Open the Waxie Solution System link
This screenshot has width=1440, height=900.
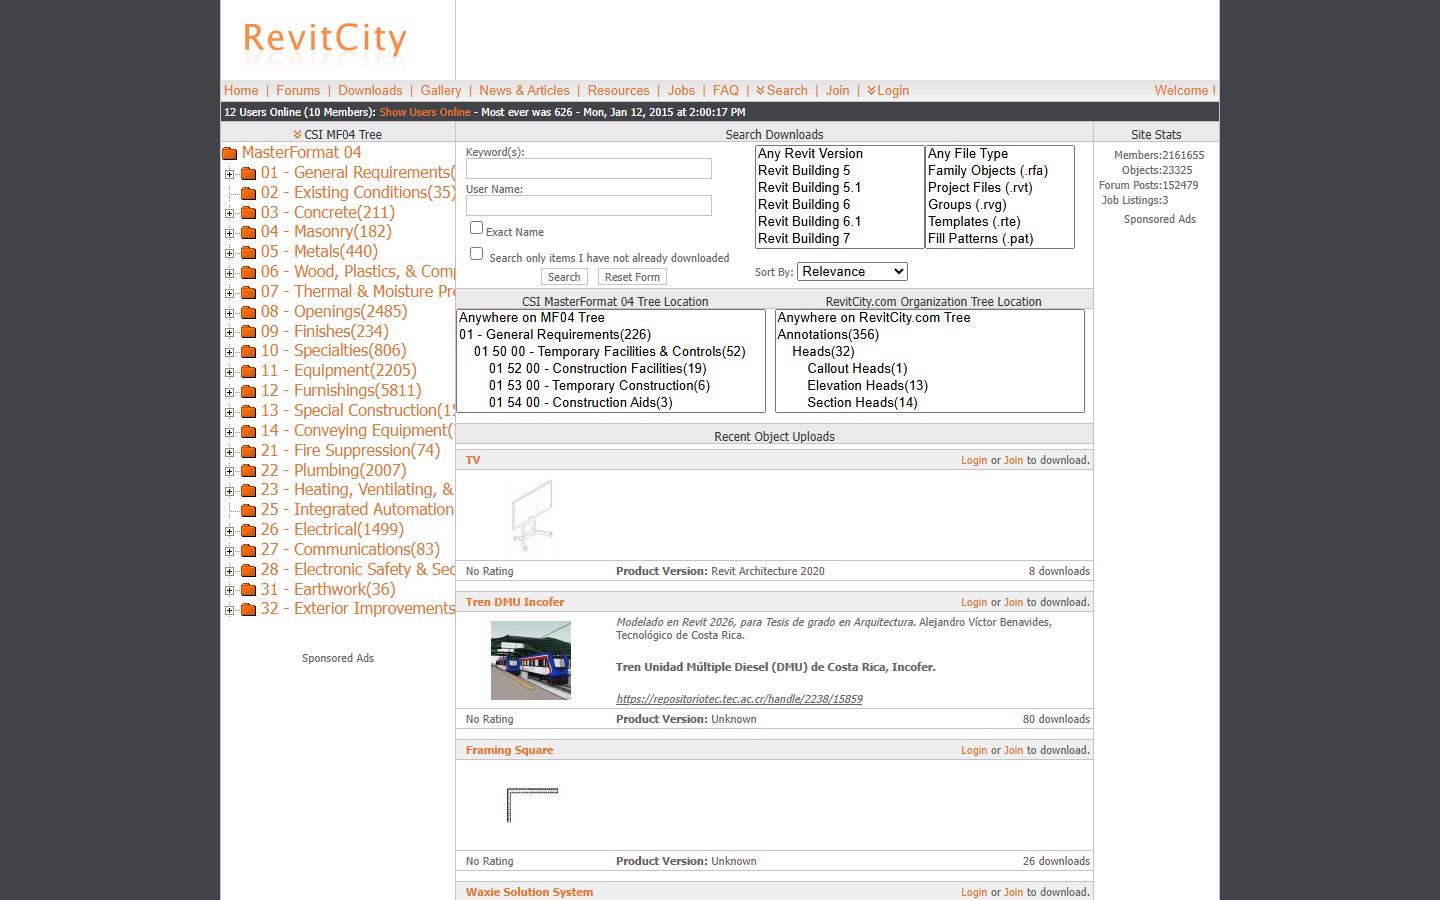click(x=529, y=892)
